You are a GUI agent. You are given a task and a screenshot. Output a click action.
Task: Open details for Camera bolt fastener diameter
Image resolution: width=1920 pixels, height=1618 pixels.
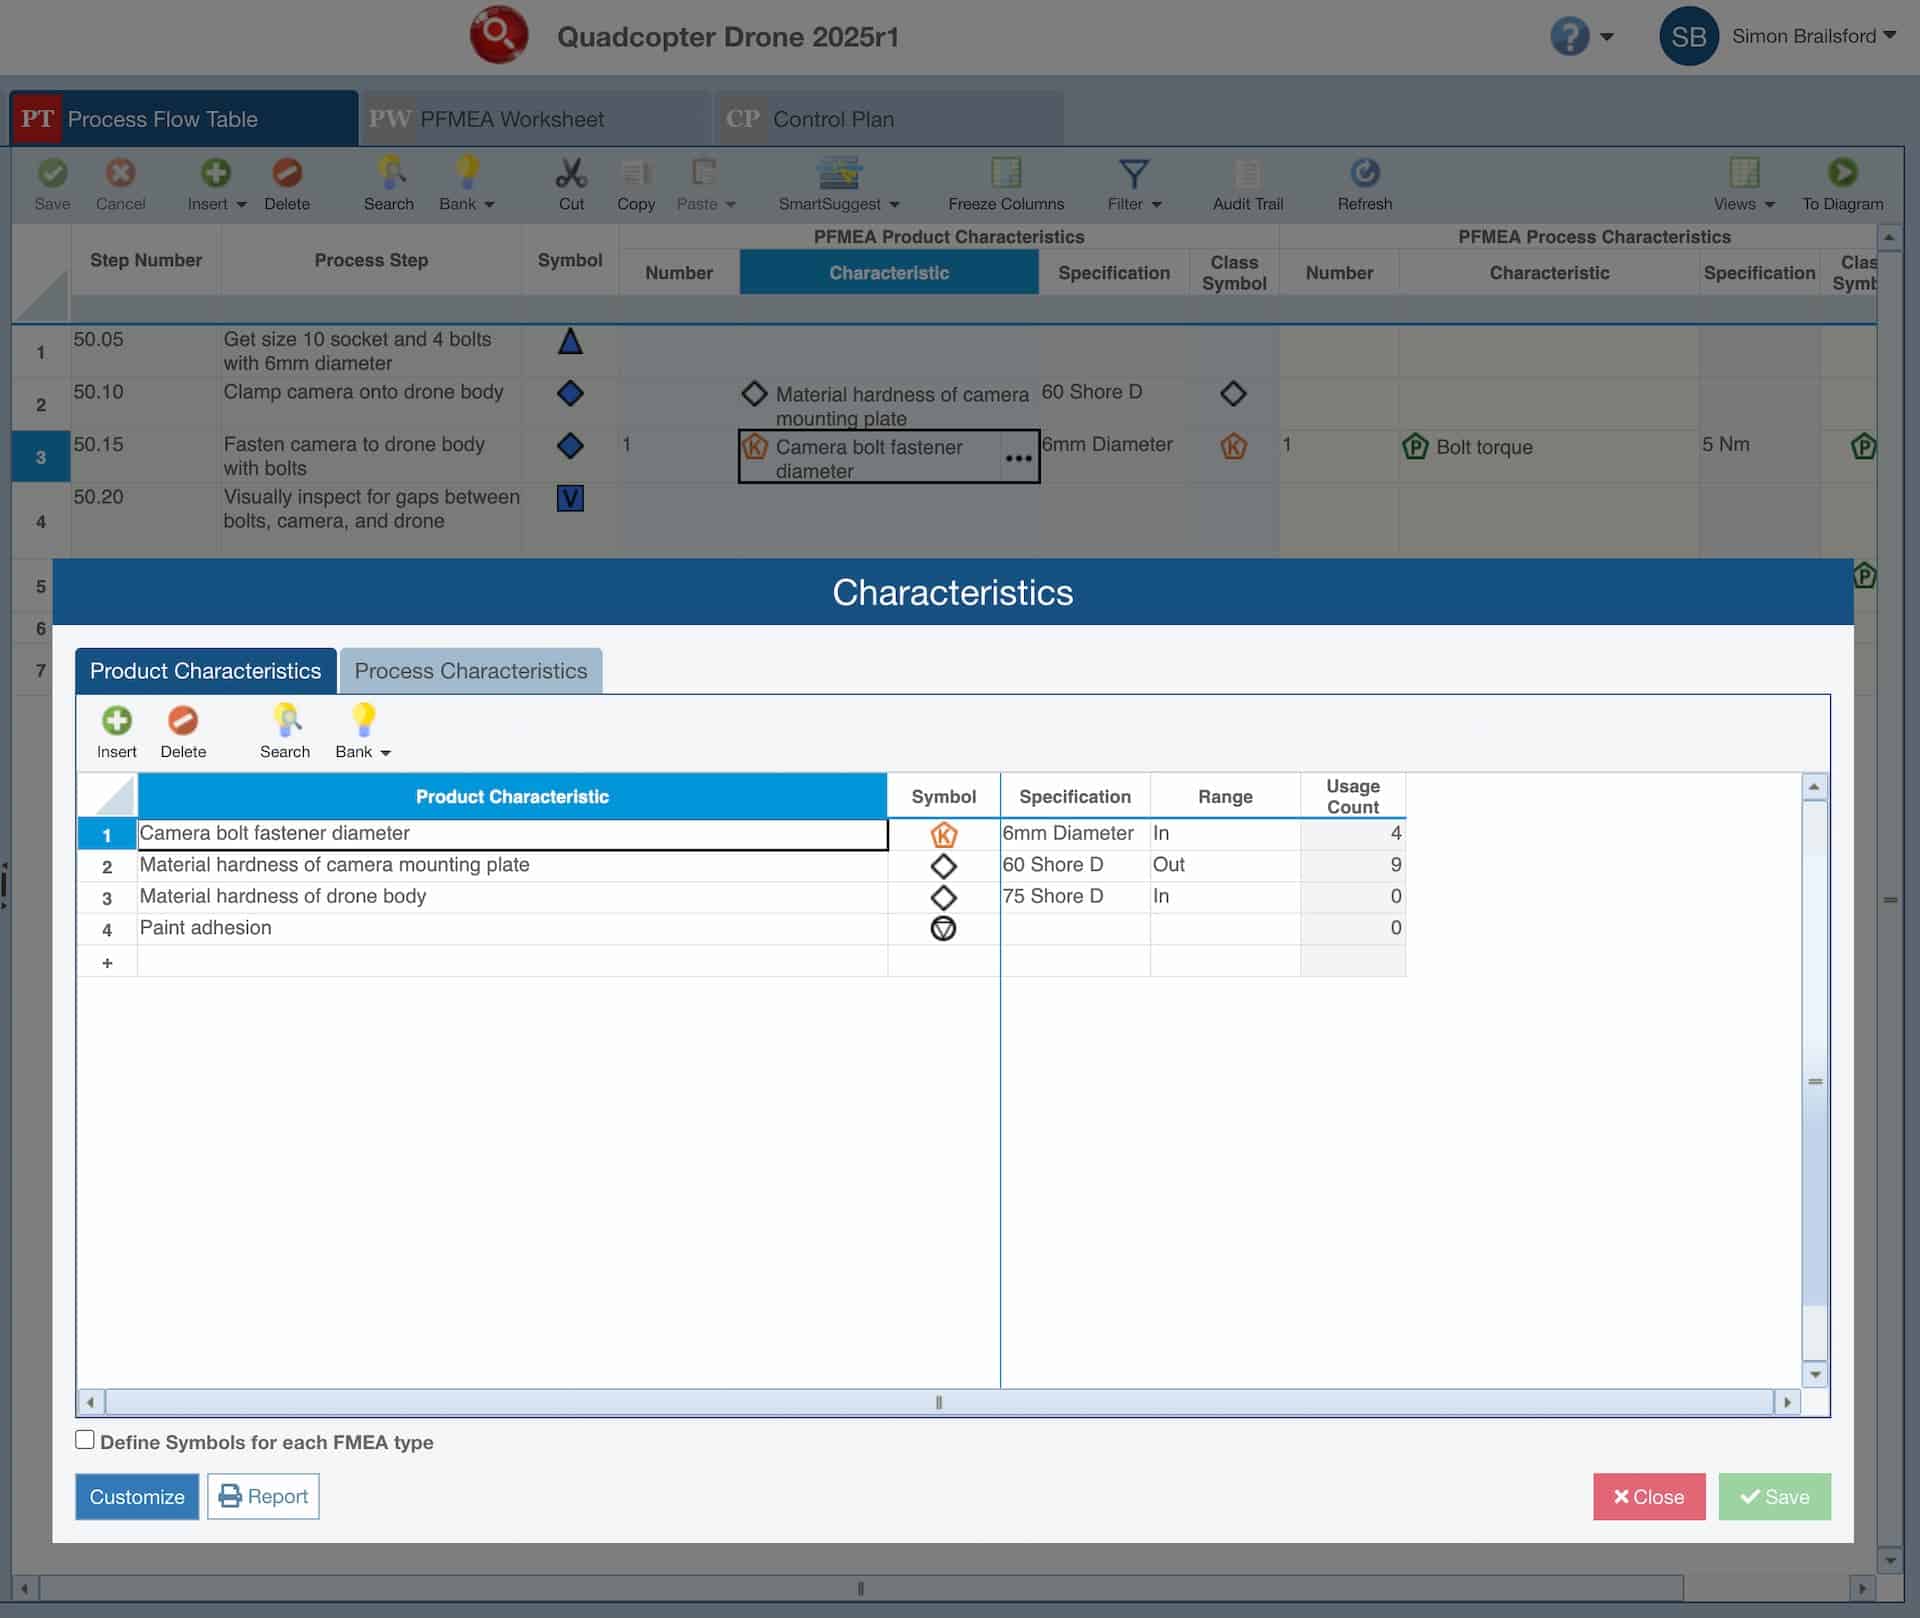click(1018, 457)
